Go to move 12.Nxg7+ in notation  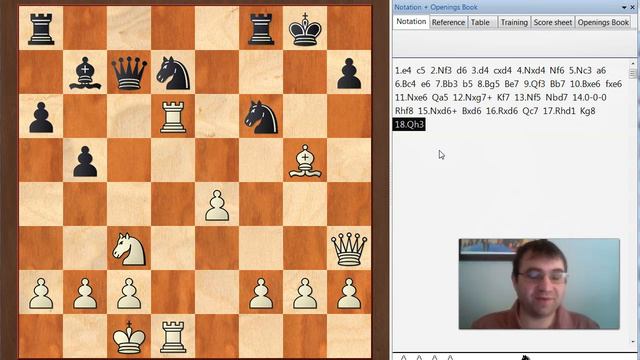472,98
